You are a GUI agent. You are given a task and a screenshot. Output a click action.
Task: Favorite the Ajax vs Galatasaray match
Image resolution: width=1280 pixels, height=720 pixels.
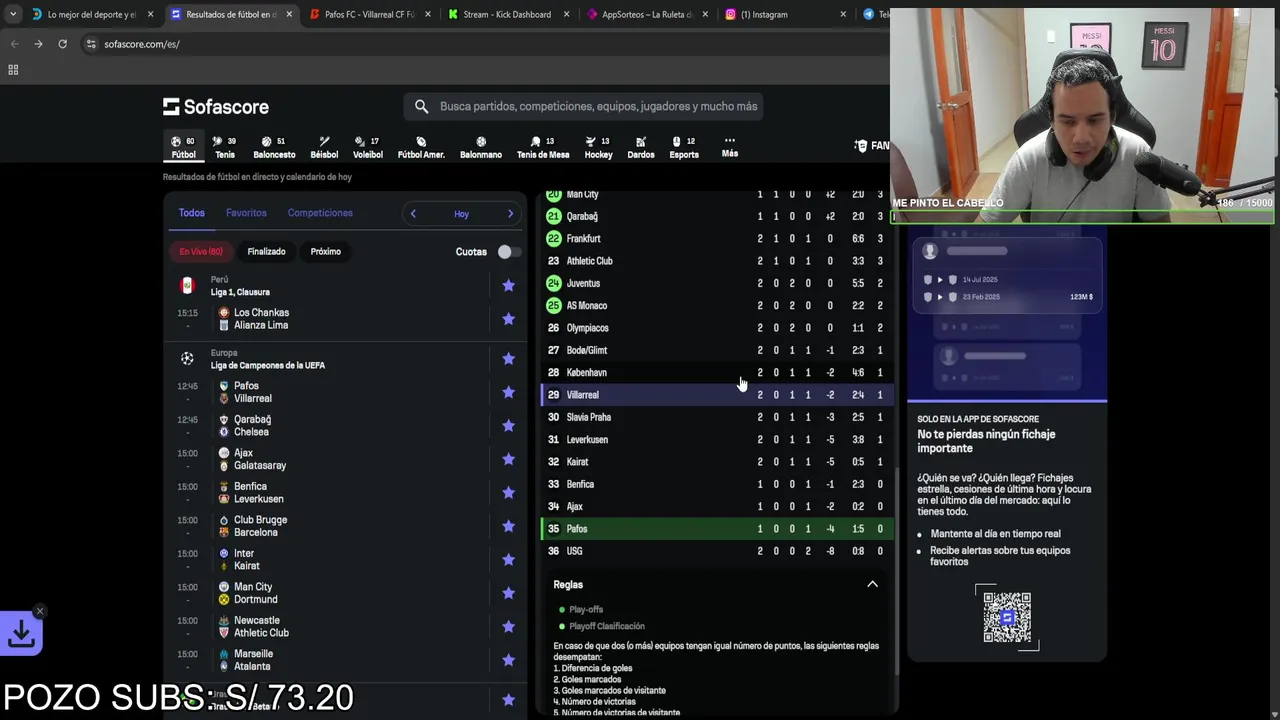(x=508, y=459)
